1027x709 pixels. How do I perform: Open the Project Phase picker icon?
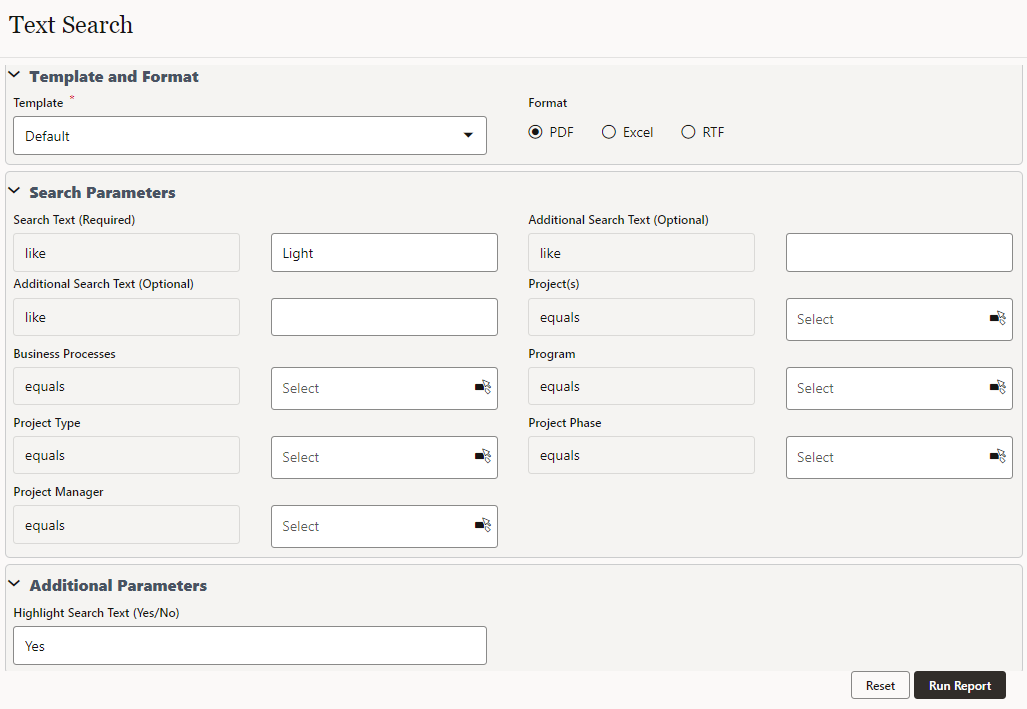[996, 456]
